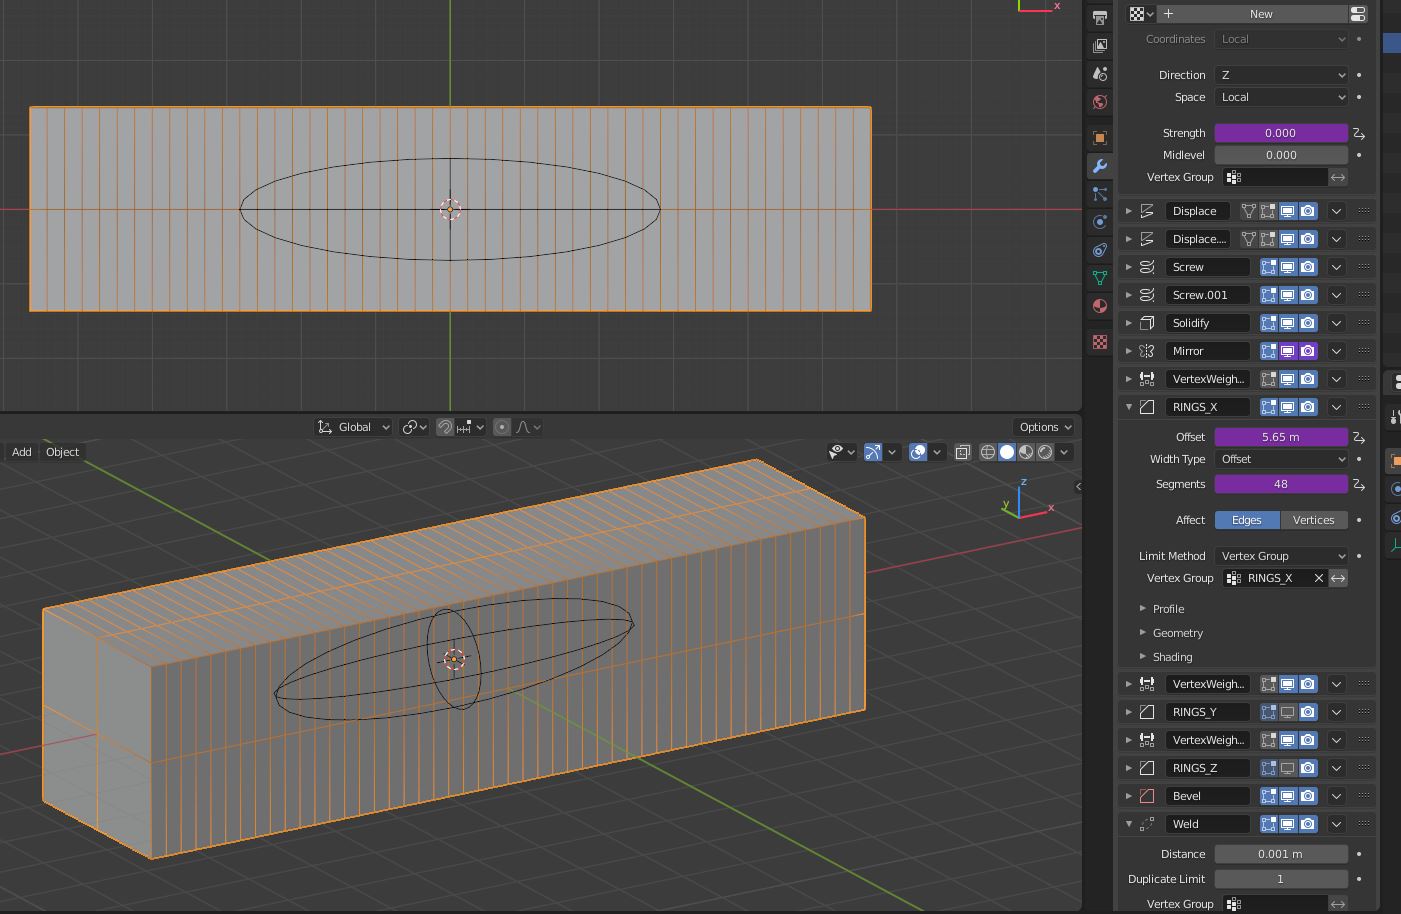Image resolution: width=1401 pixels, height=914 pixels.
Task: Toggle X-ray mode icon in viewport
Action: [962, 452]
